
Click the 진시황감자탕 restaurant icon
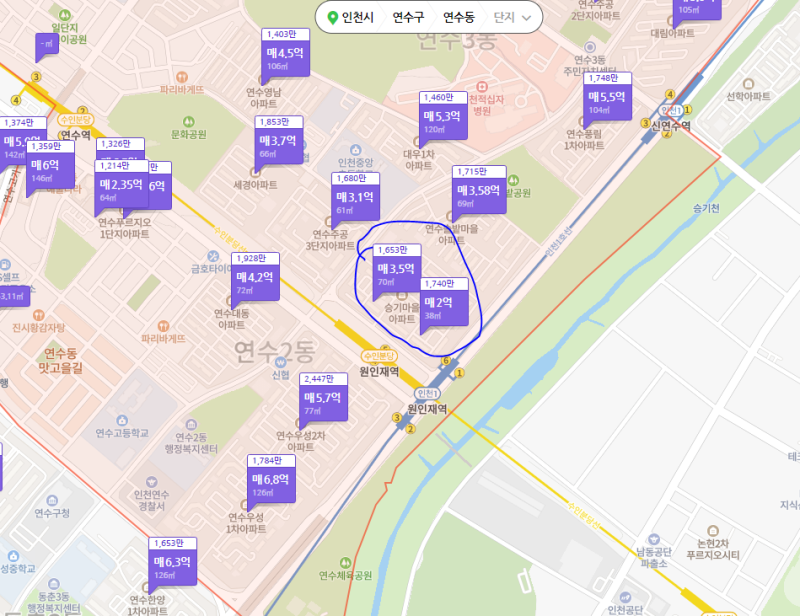[38, 315]
